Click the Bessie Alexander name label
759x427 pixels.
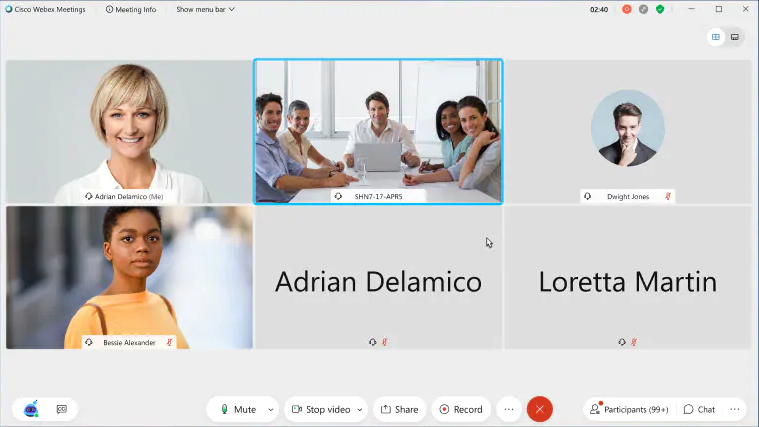[129, 342]
